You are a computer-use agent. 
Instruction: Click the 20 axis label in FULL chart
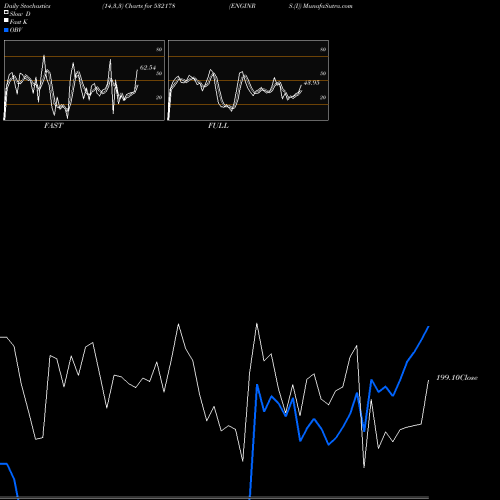[x=323, y=97]
